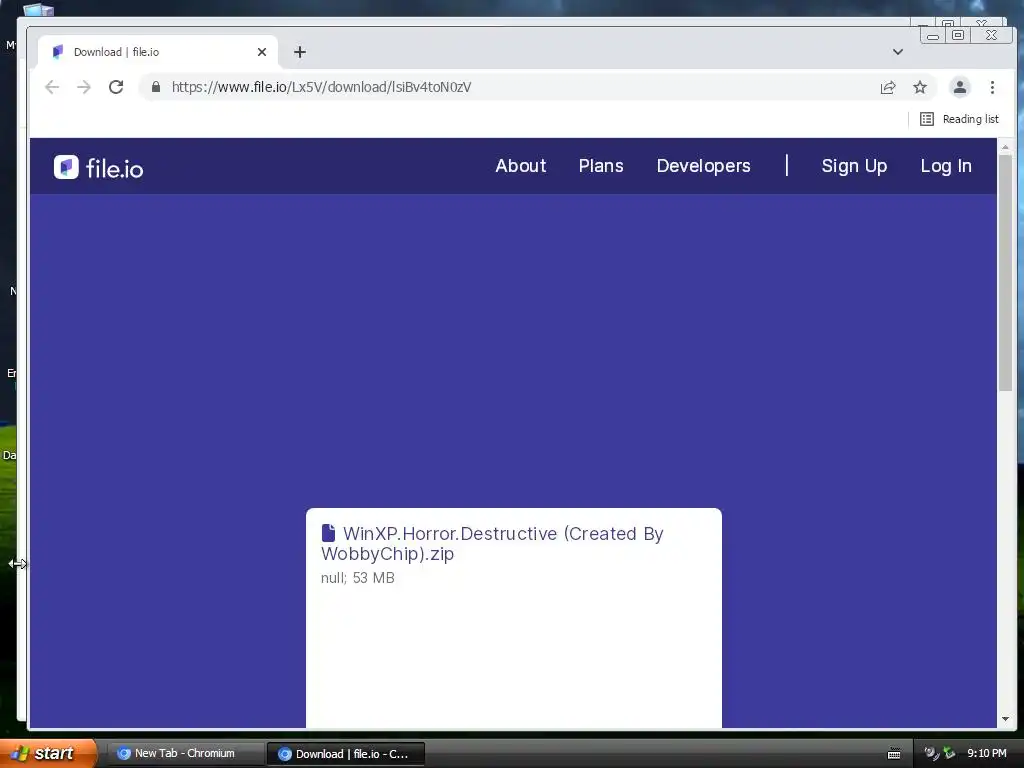Click the Sign Up link

(x=854, y=166)
